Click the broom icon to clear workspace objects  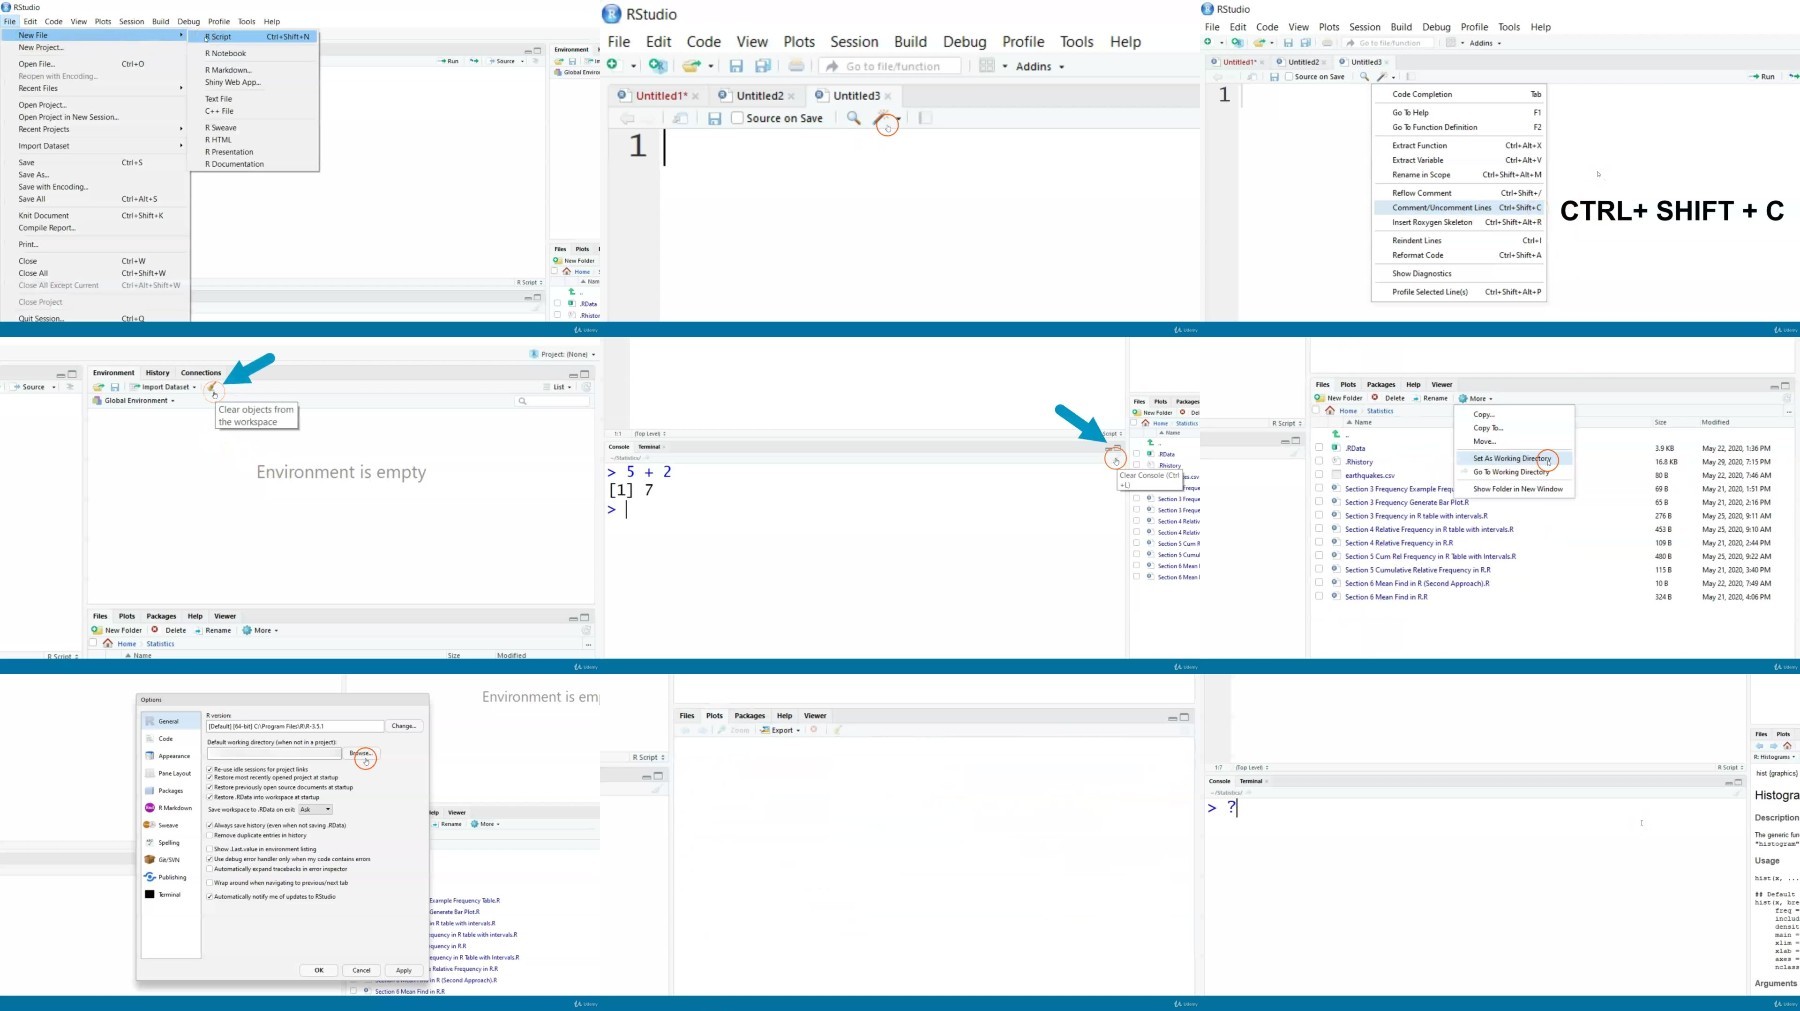point(212,387)
